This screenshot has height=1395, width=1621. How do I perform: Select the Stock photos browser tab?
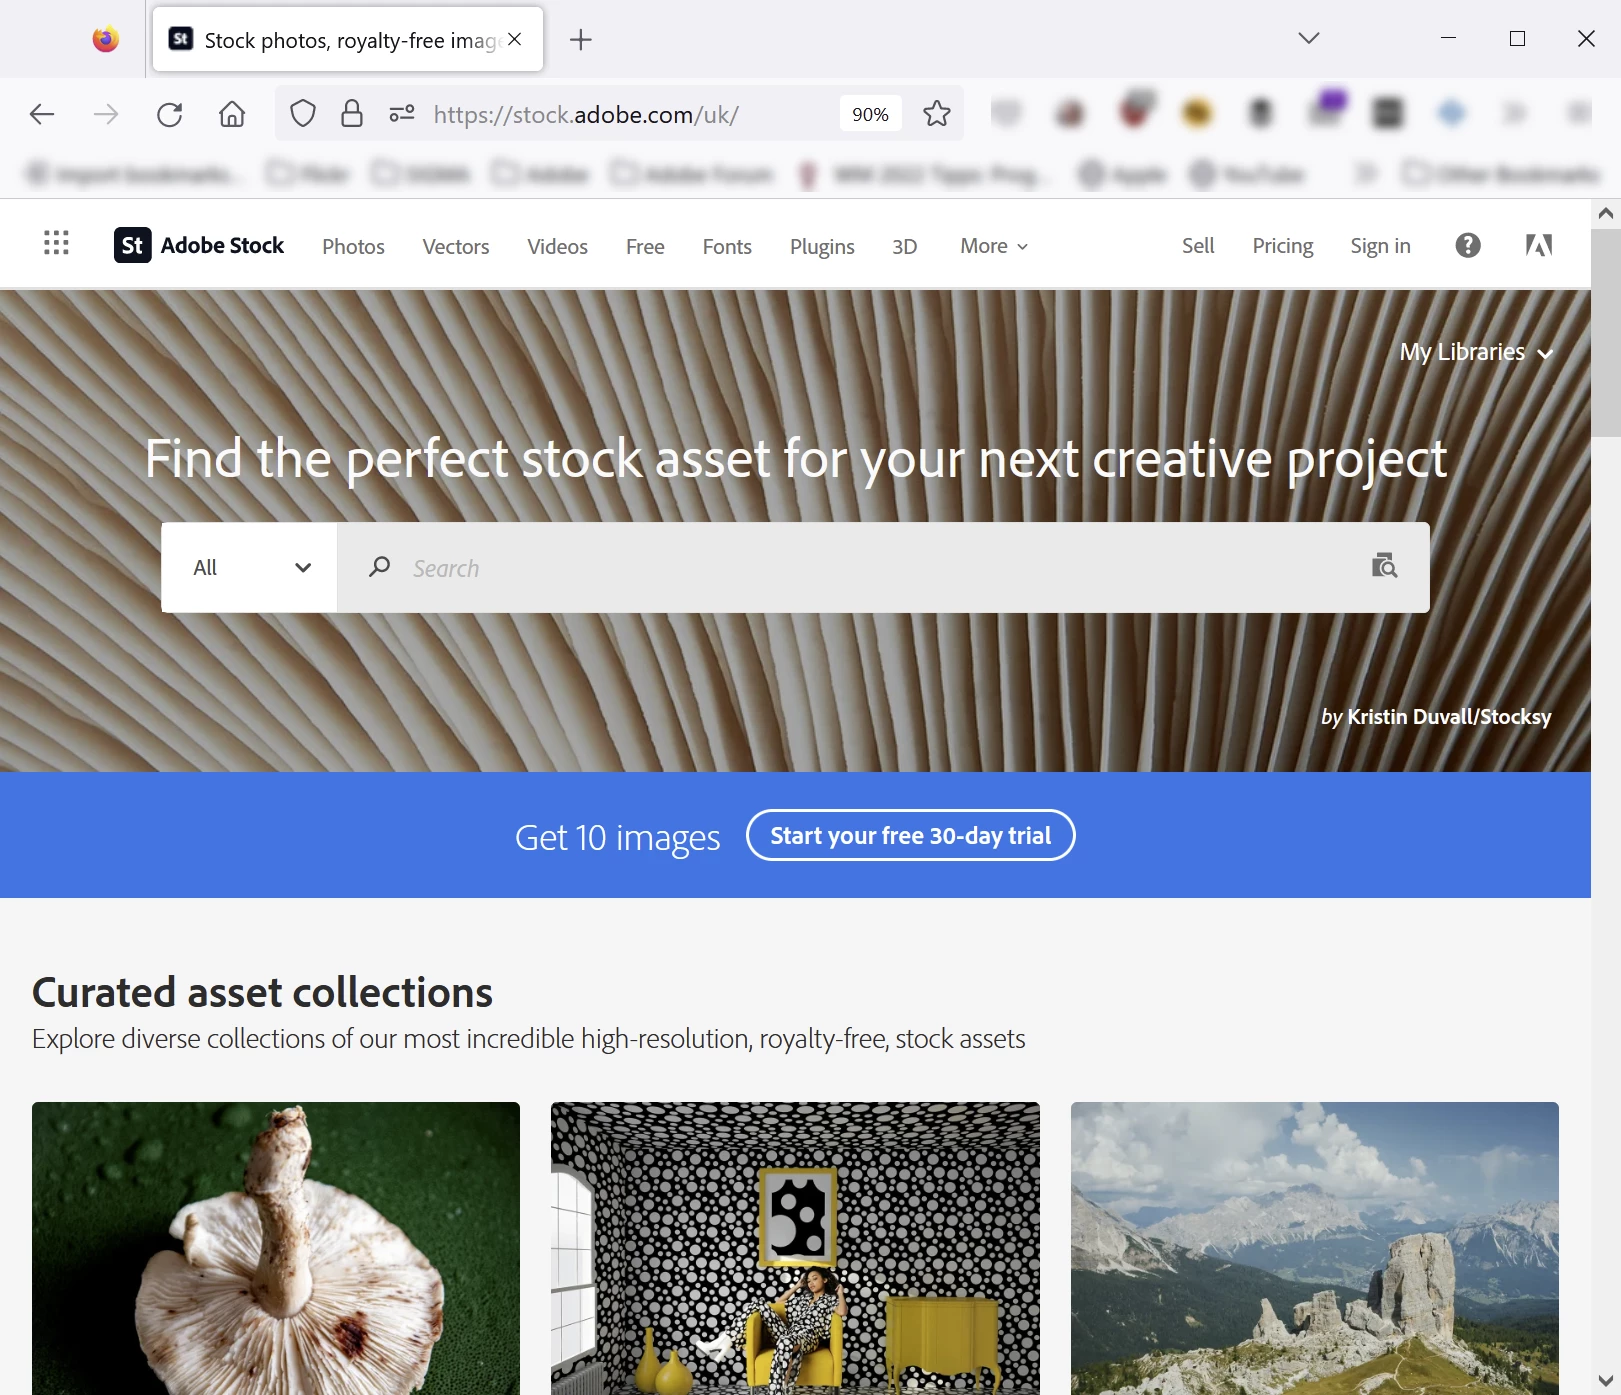347,39
